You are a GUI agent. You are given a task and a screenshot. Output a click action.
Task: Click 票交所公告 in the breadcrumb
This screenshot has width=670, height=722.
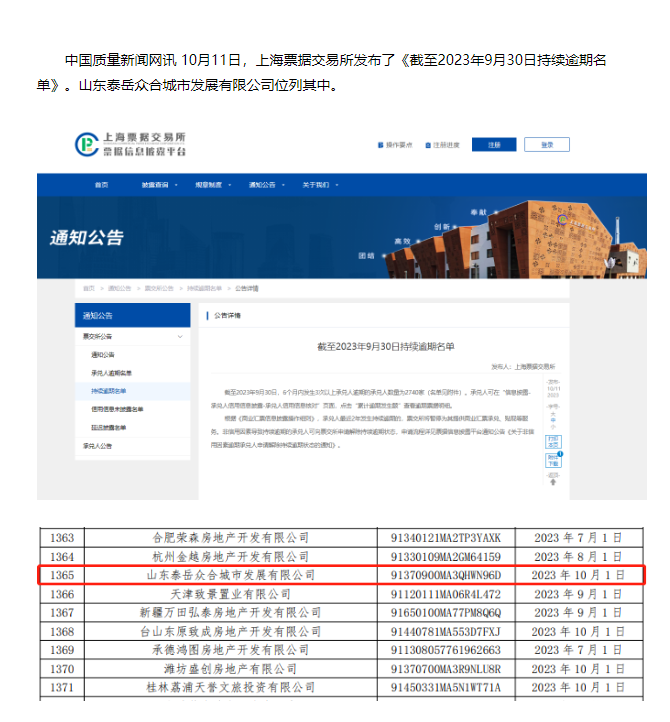(x=159, y=288)
